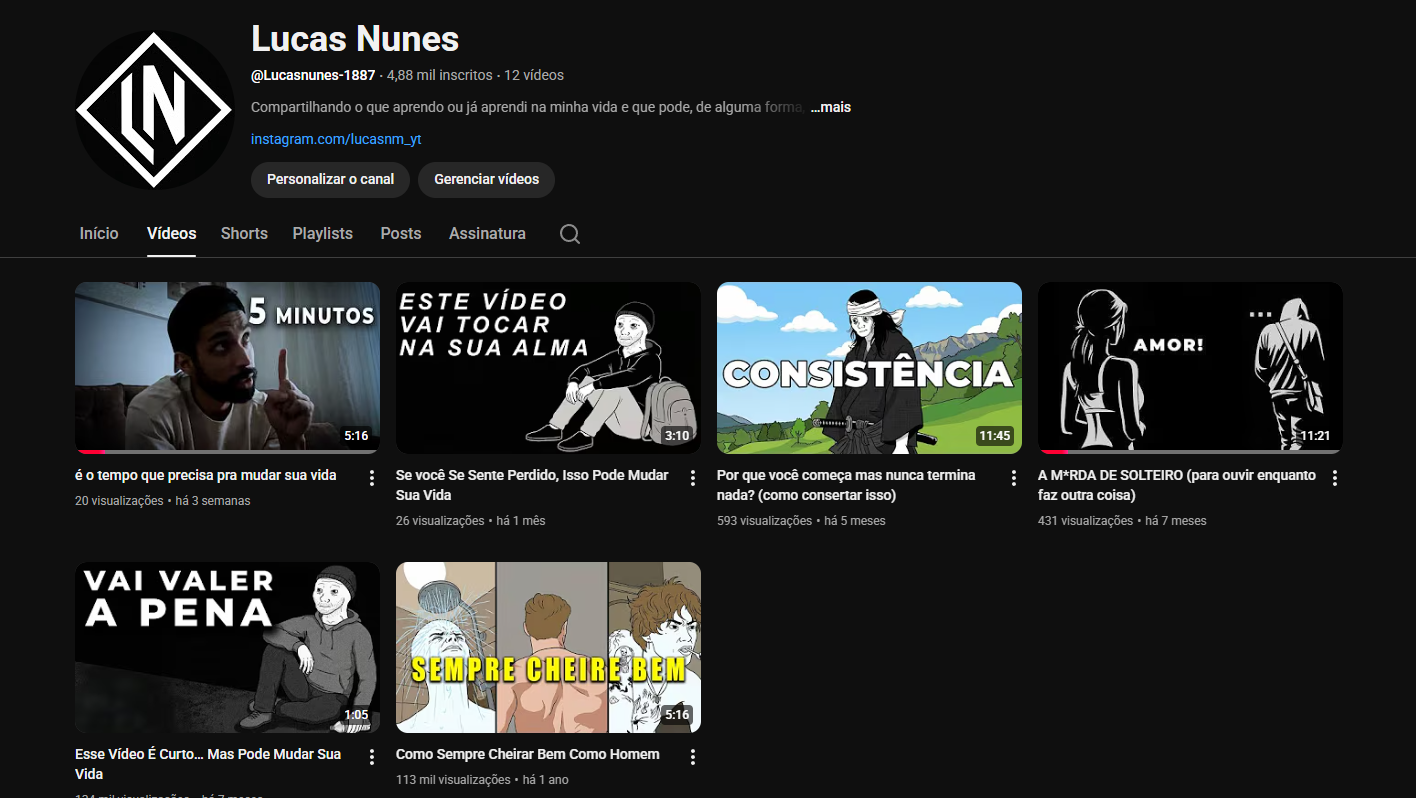Open the instagram.com/lucasnm_yt link

[336, 139]
